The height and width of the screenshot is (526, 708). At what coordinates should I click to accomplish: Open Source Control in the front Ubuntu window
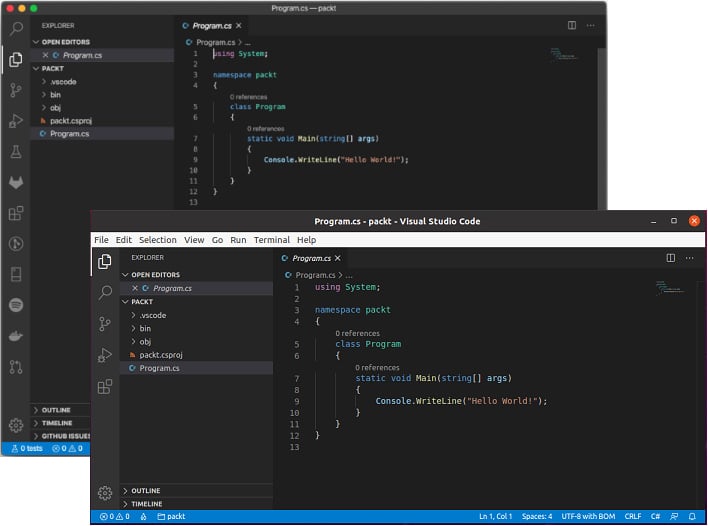coord(105,324)
